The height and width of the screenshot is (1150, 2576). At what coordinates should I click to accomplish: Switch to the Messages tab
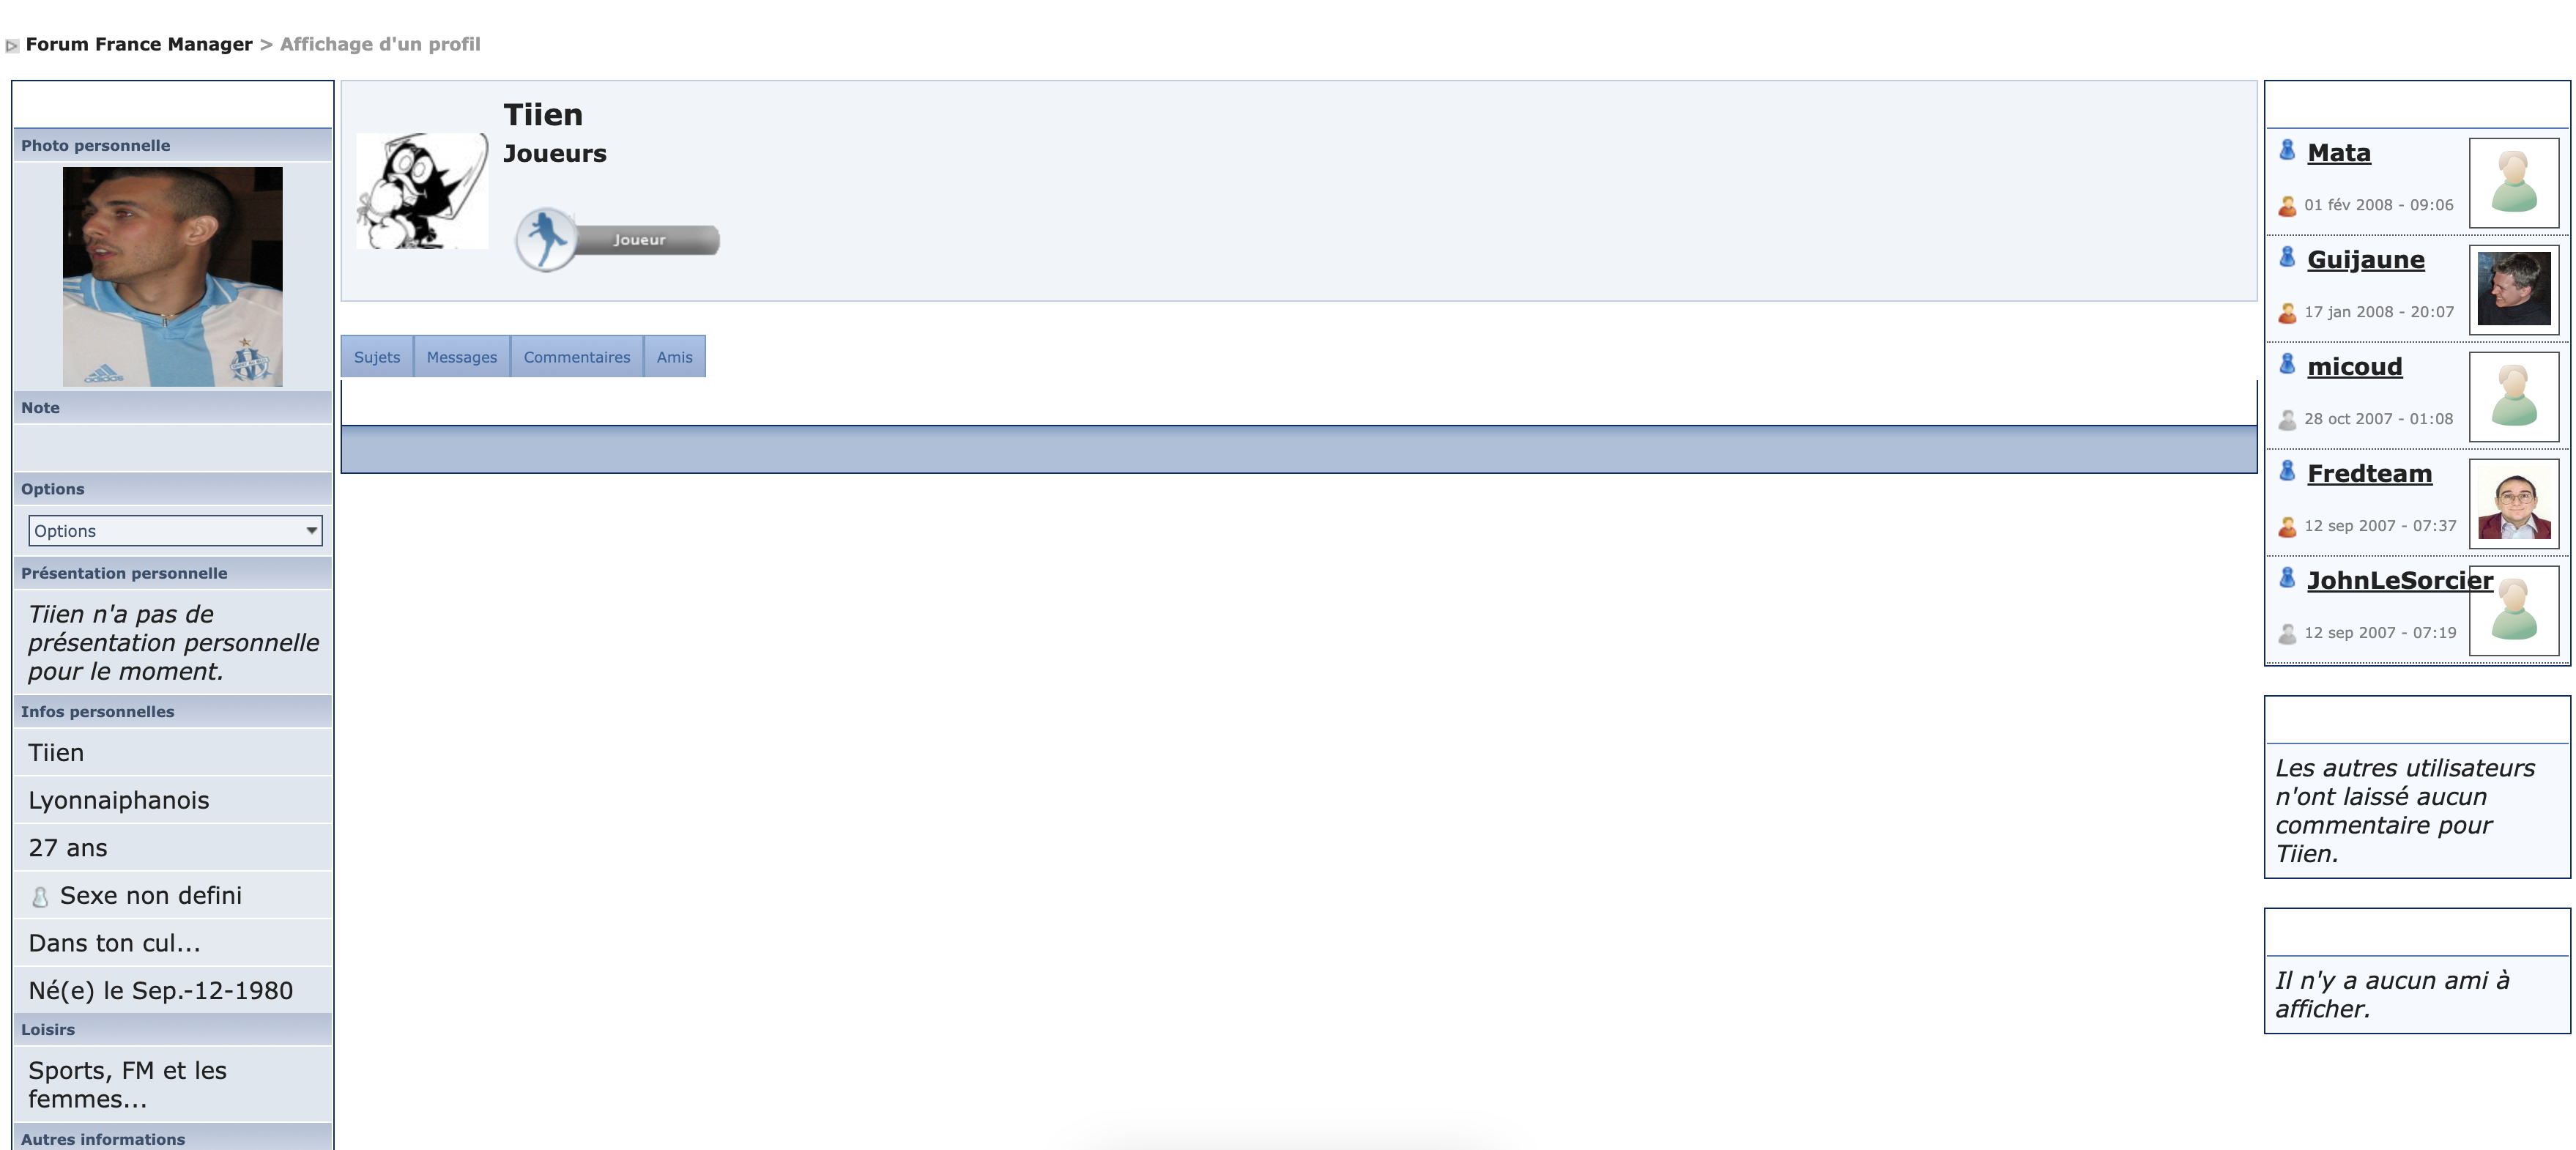pyautogui.click(x=462, y=357)
